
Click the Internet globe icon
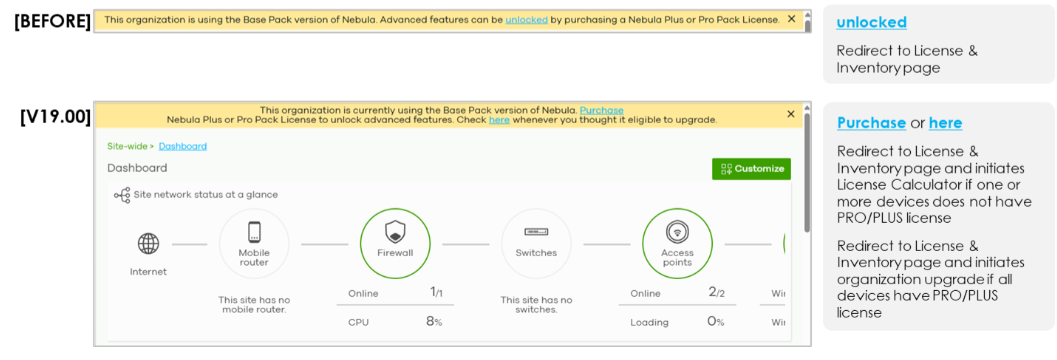(148, 243)
